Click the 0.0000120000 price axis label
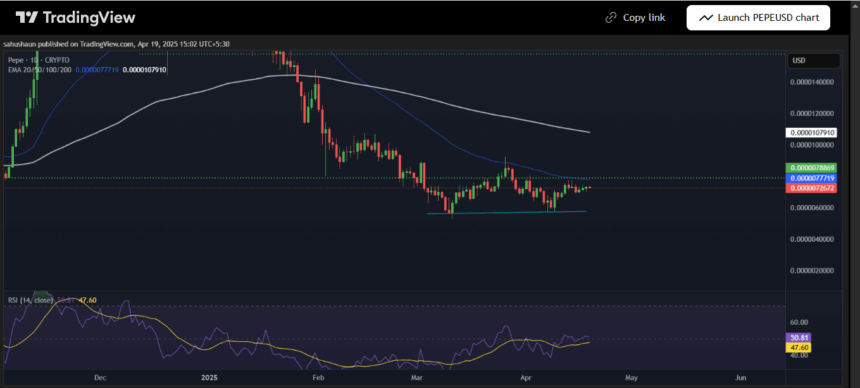 tap(812, 114)
